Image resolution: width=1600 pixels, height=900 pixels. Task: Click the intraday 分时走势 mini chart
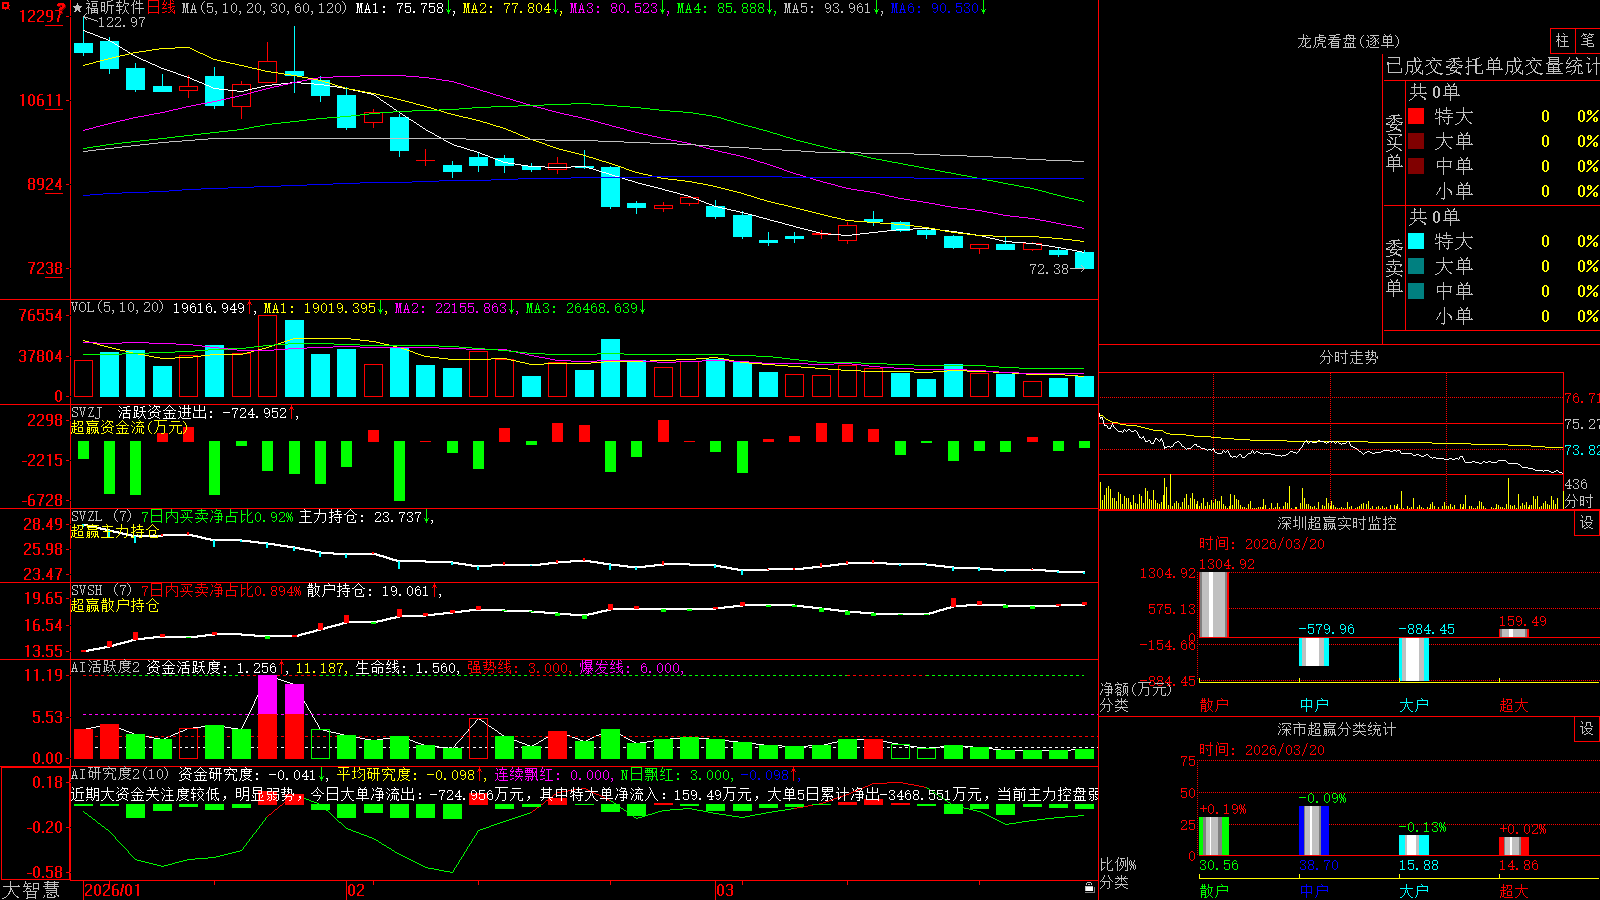point(1331,441)
